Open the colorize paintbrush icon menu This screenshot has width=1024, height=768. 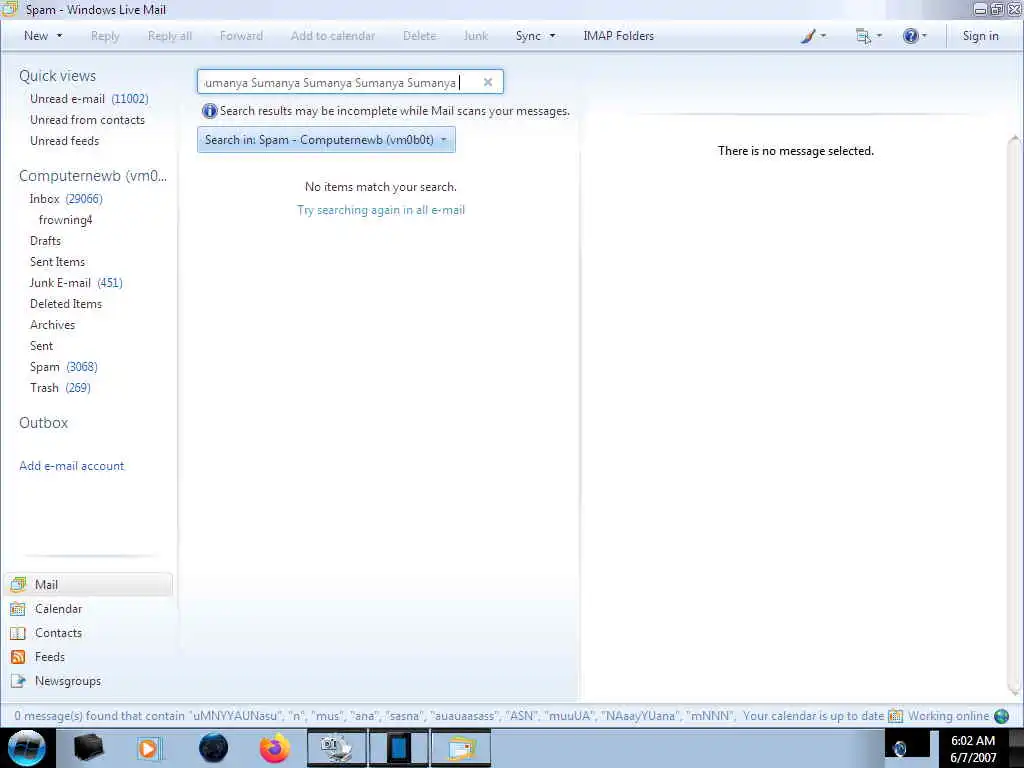click(x=808, y=36)
